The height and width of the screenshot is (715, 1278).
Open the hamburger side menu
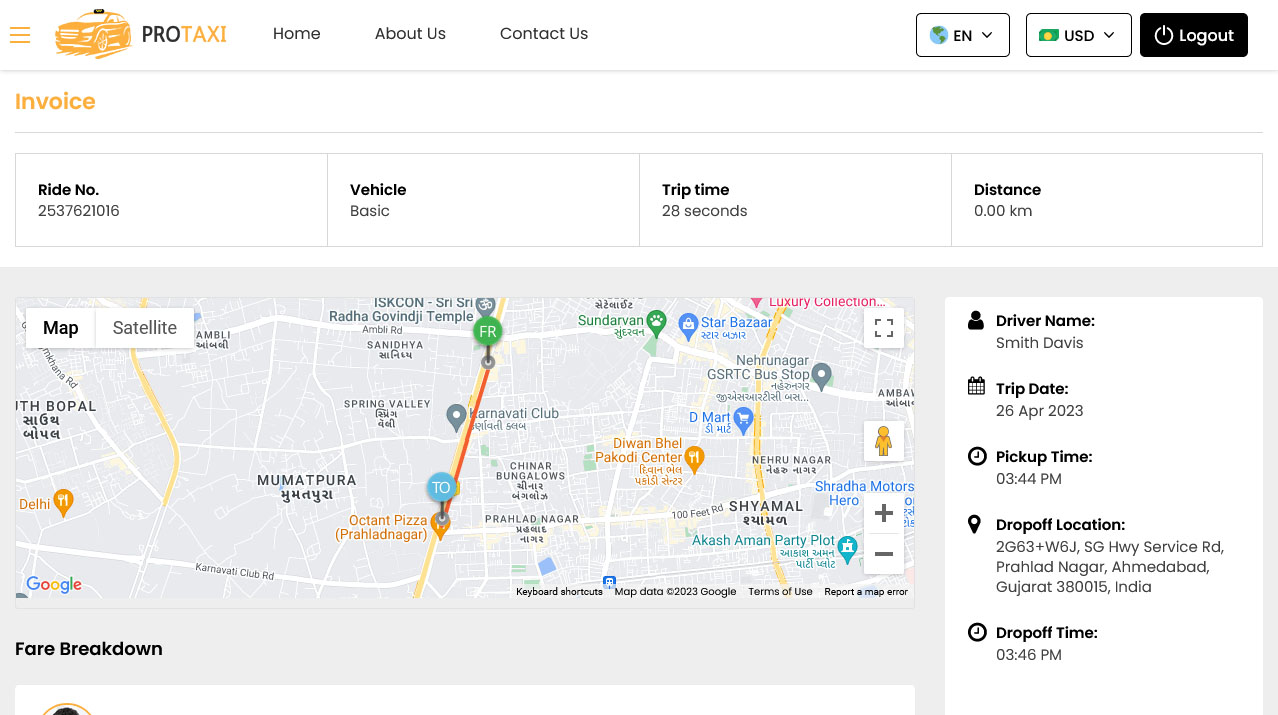tap(20, 35)
